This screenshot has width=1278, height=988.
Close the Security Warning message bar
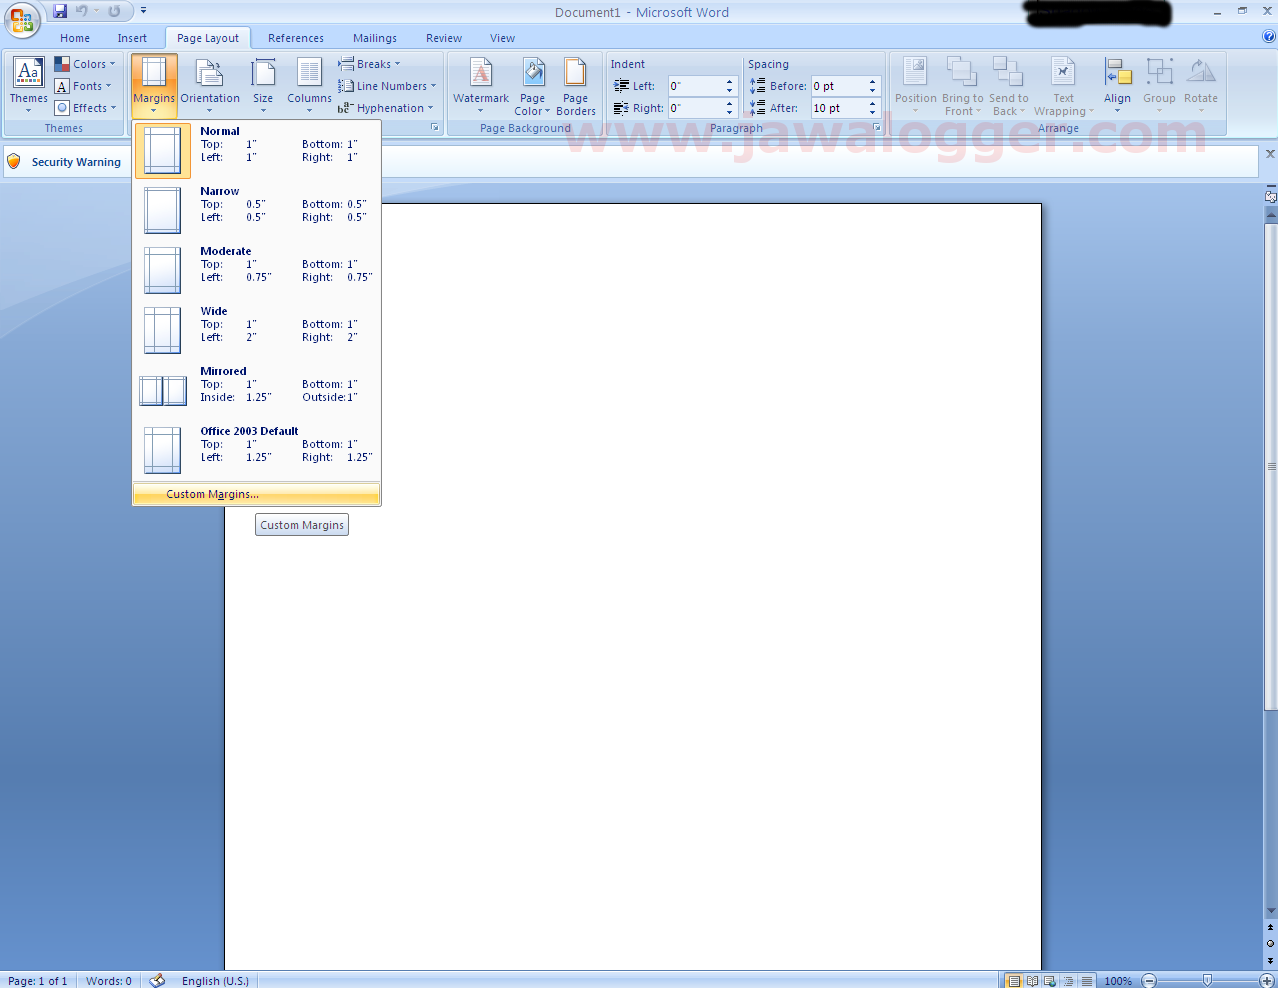(1270, 154)
